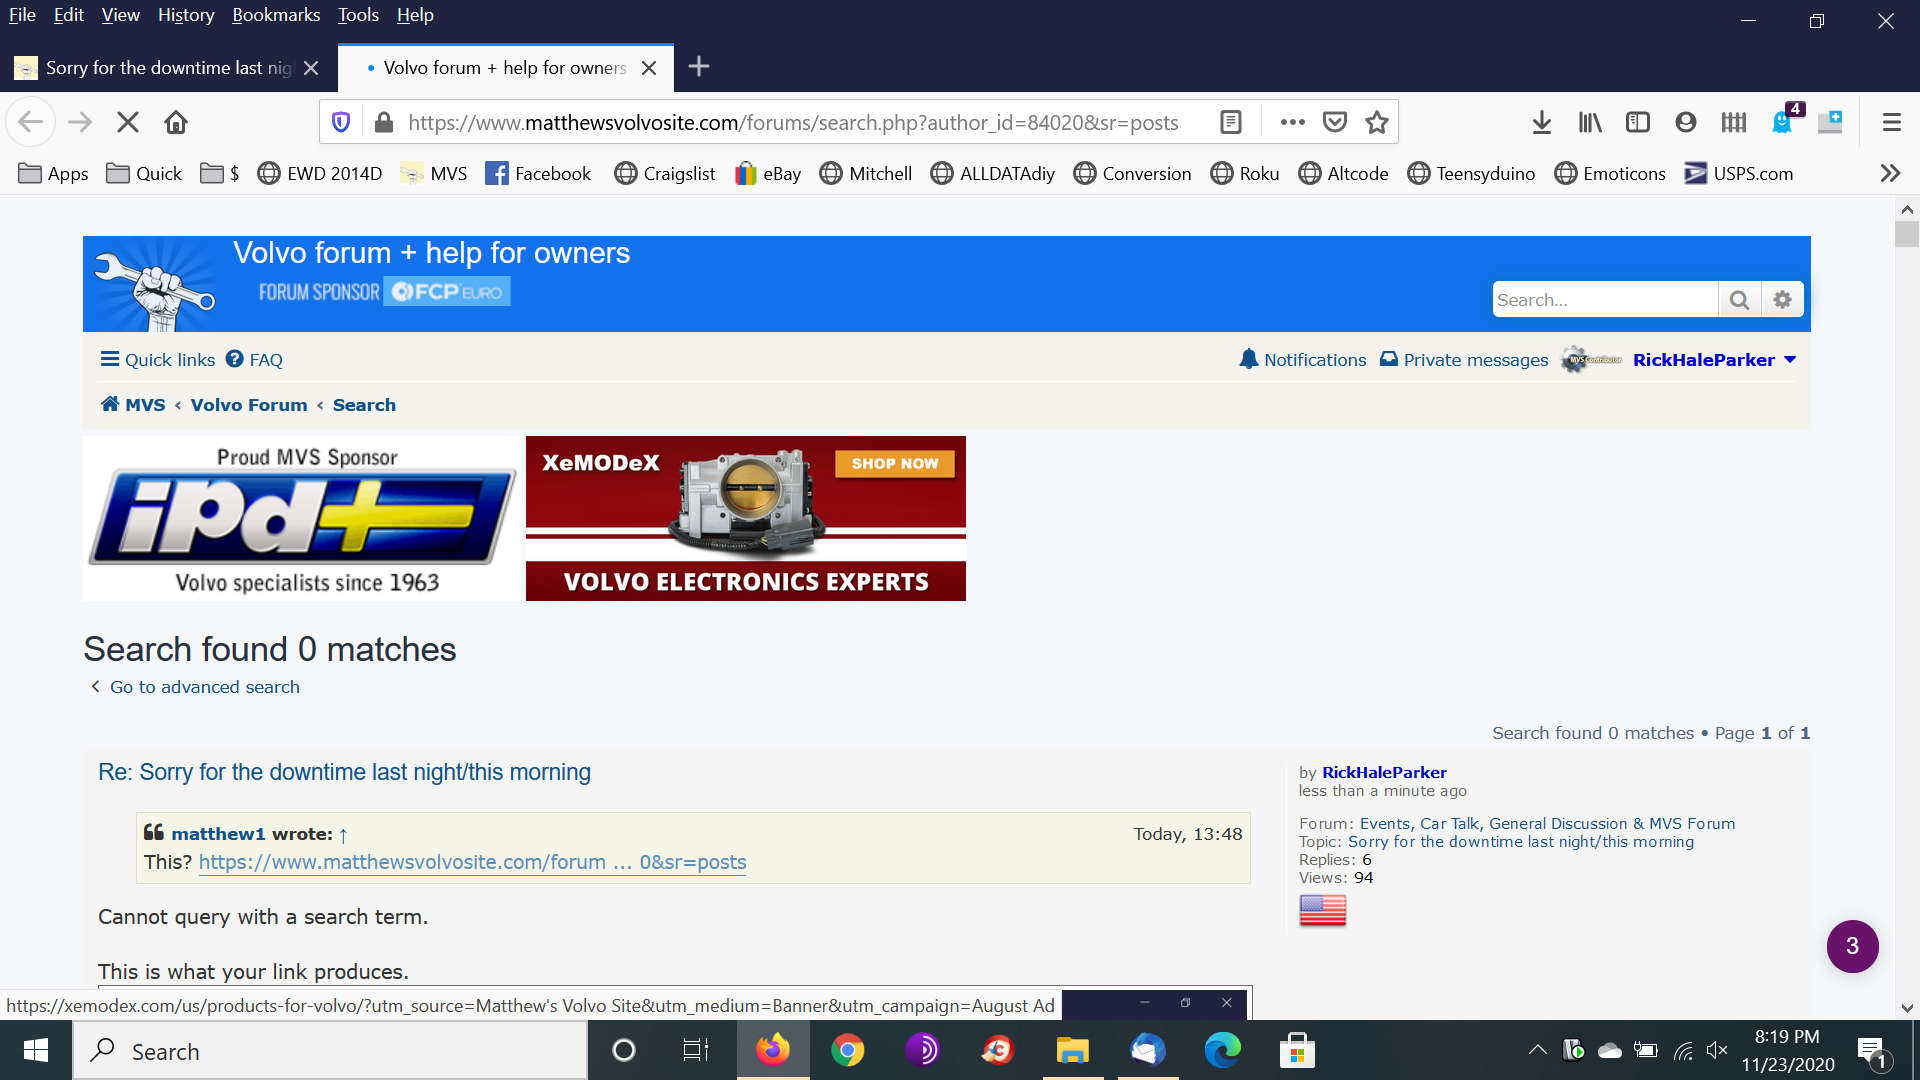Open the Quick links dropdown menu

pos(158,360)
